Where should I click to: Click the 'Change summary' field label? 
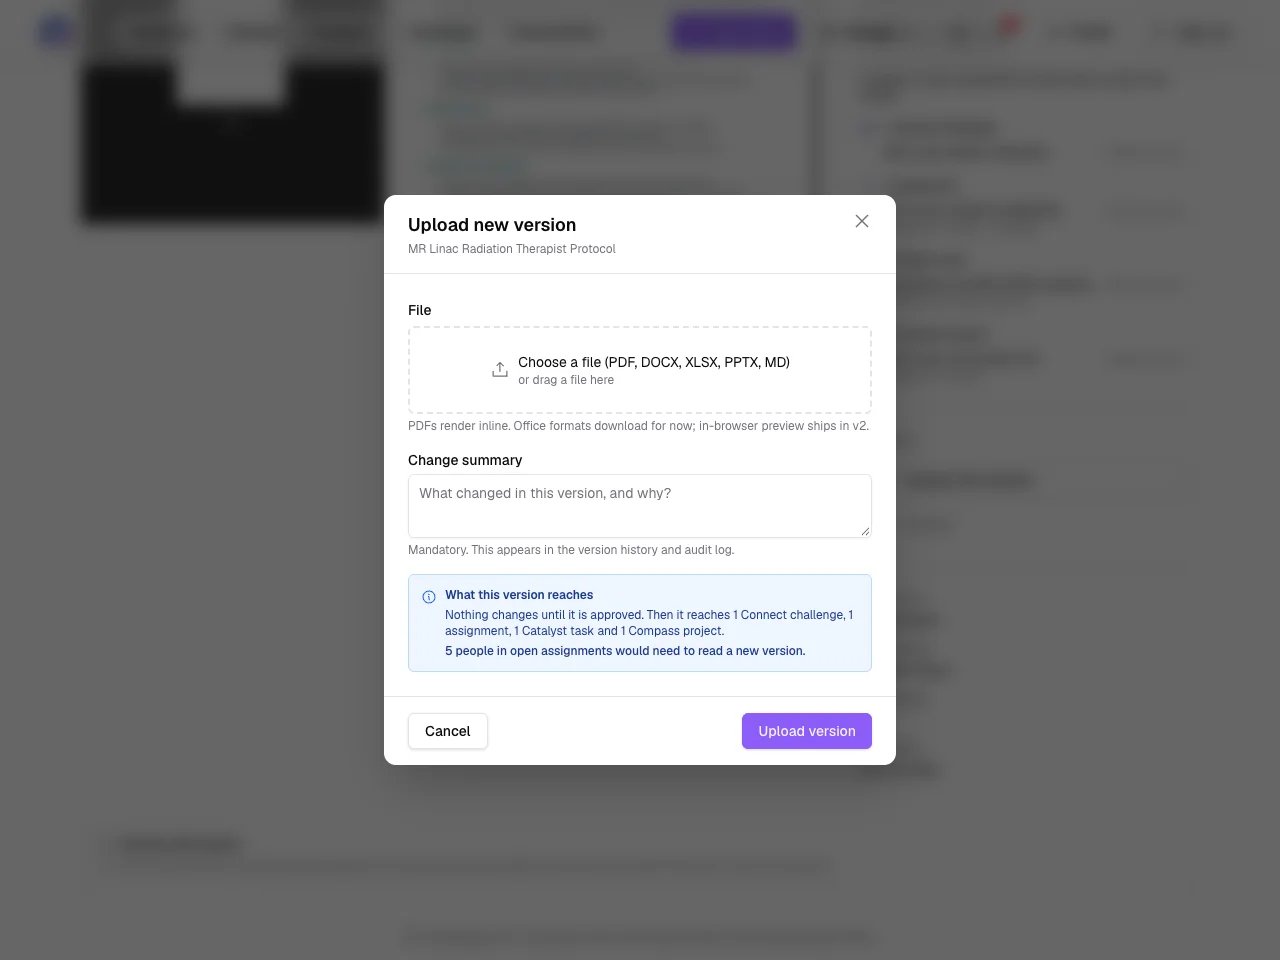point(465,460)
